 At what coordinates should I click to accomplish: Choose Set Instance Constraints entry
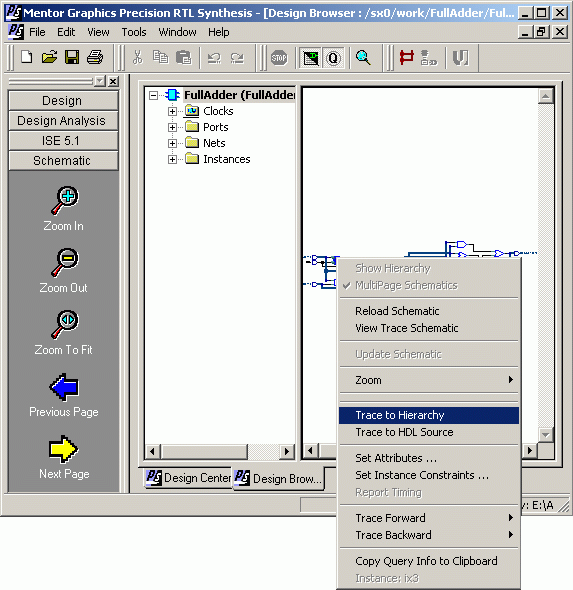(x=429, y=475)
